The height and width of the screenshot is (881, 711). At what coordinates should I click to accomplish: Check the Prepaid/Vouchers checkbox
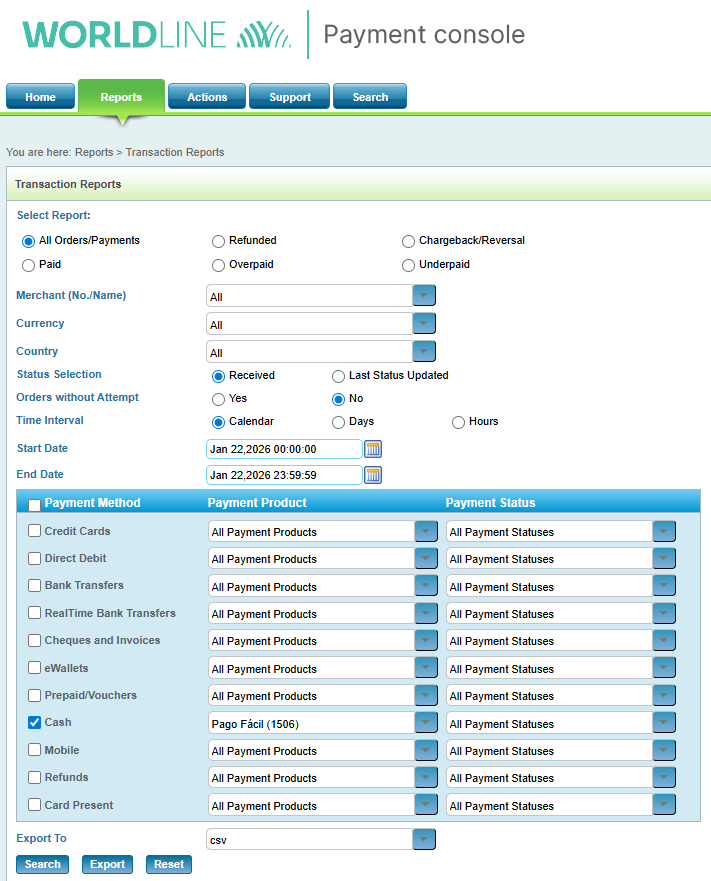[x=34, y=695]
